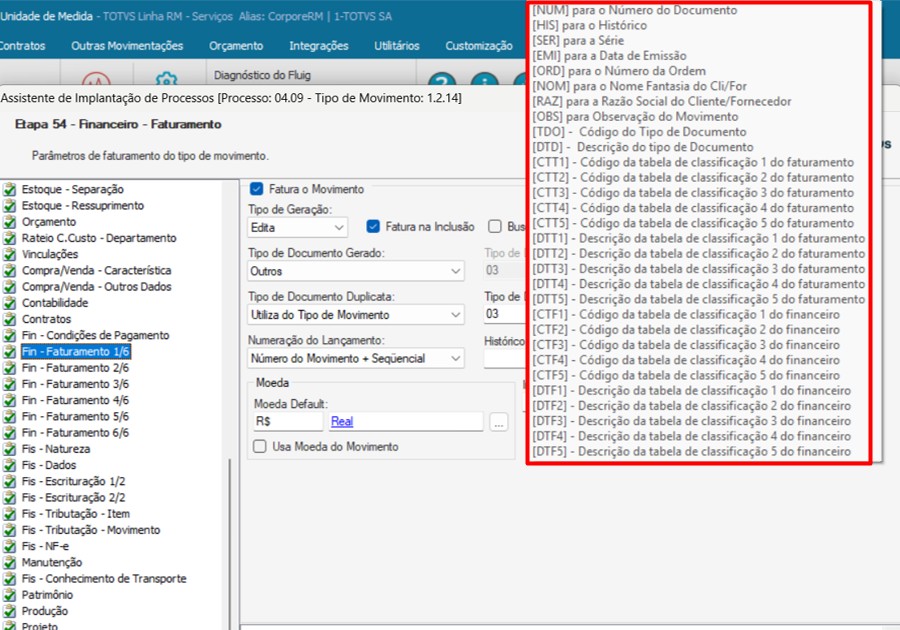
Task: Click check icon beside Contabilidade
Action: point(10,303)
